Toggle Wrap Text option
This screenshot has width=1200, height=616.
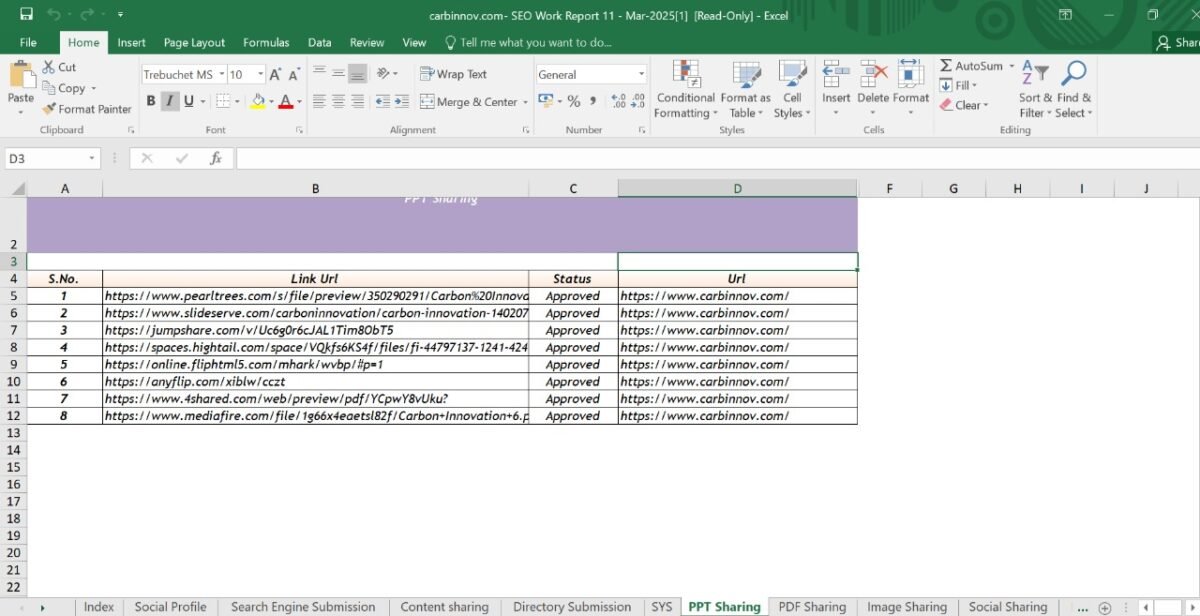[453, 74]
